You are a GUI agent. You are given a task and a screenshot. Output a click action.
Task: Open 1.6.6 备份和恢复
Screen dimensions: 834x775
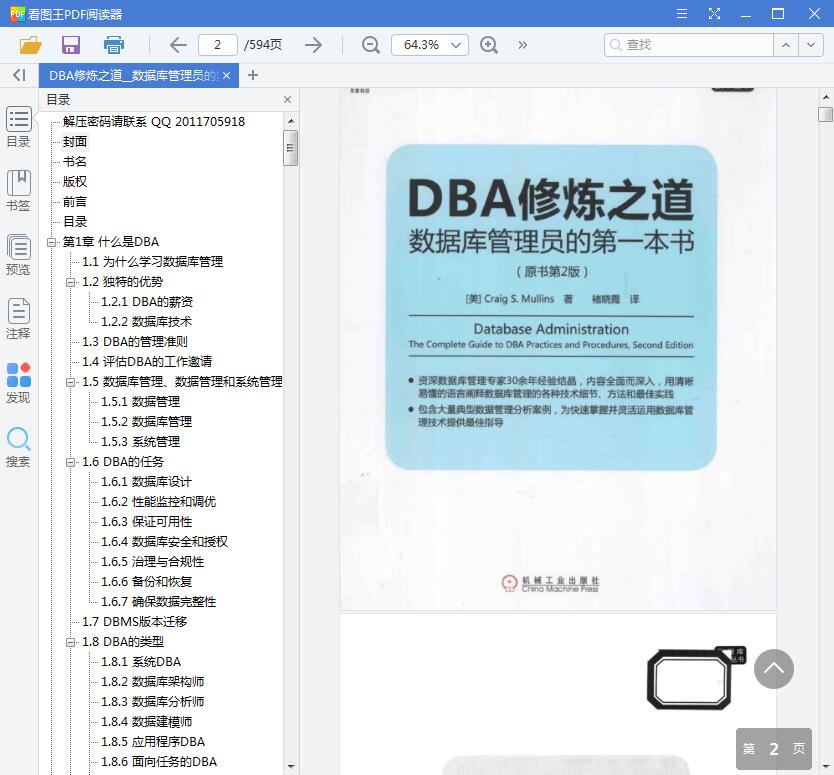pyautogui.click(x=147, y=582)
